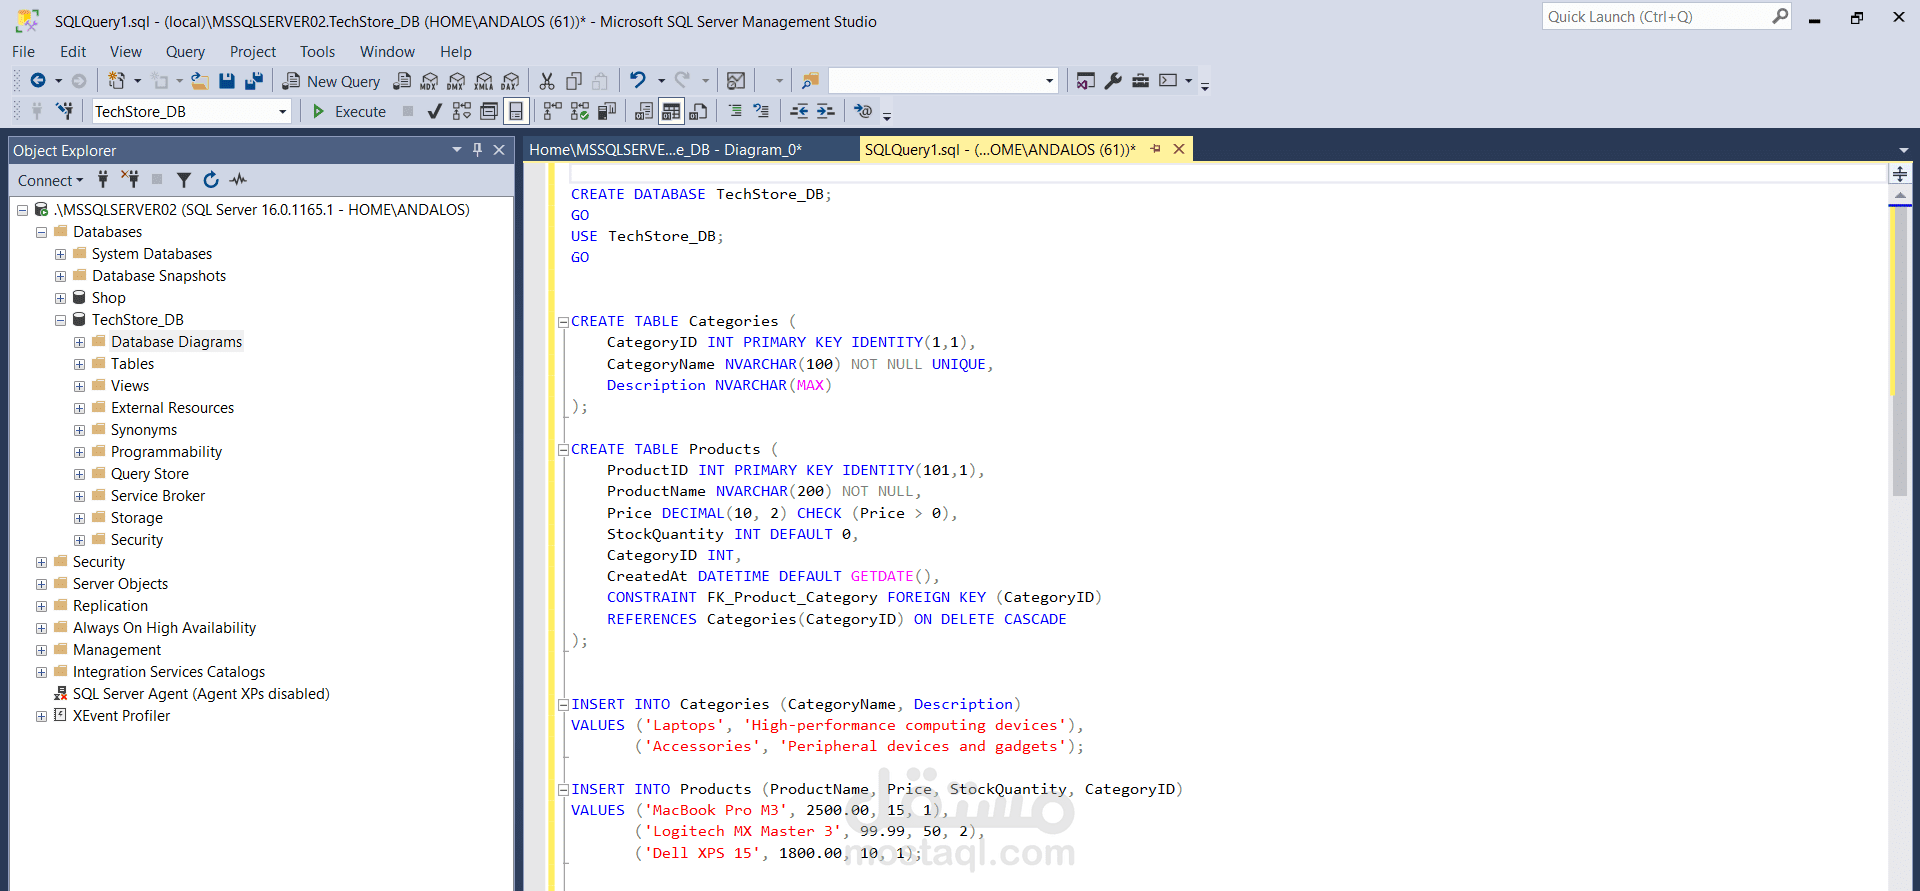The image size is (1920, 891).
Task: Save the current query with disk icon
Action: point(227,81)
